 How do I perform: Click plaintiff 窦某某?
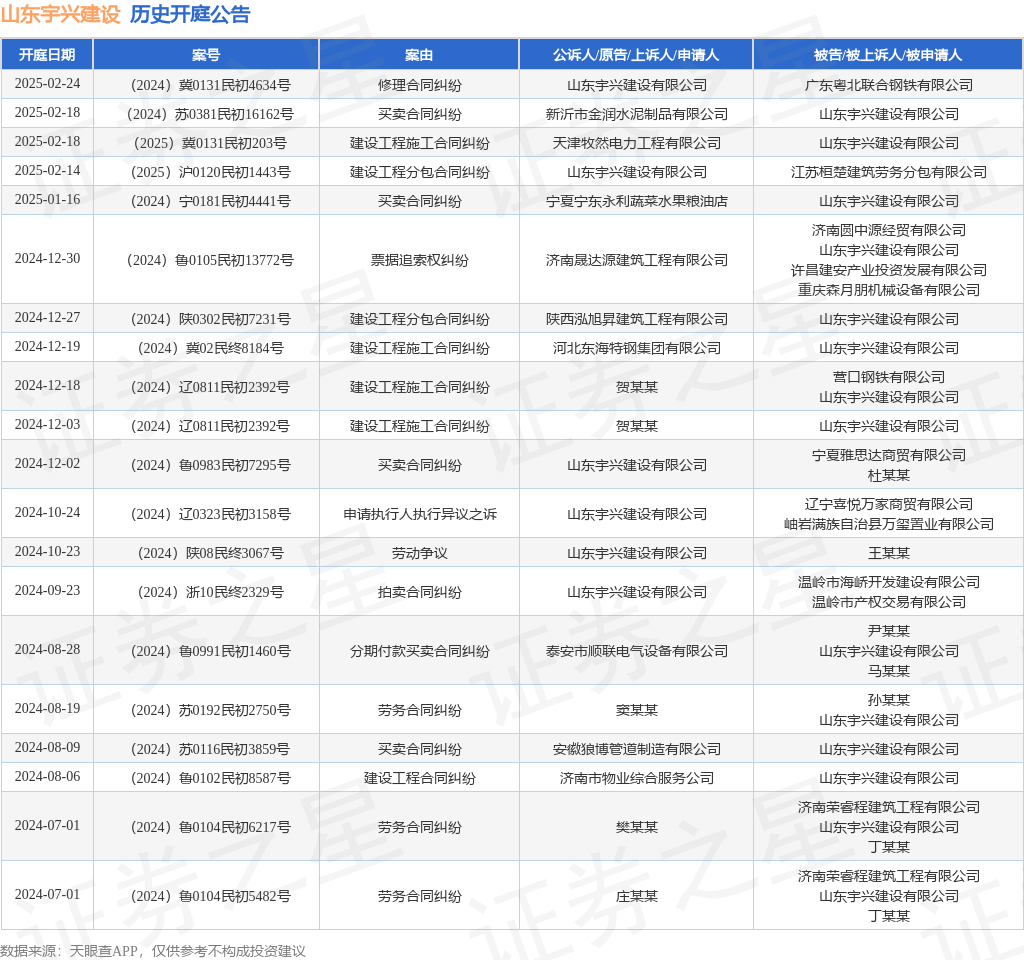[x=637, y=711]
